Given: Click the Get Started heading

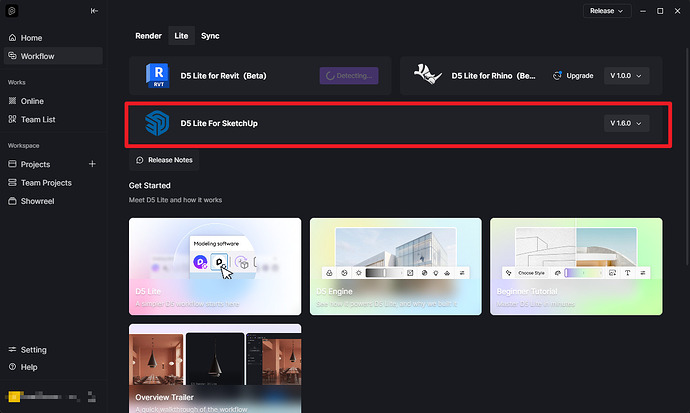Looking at the screenshot, I should pos(150,186).
